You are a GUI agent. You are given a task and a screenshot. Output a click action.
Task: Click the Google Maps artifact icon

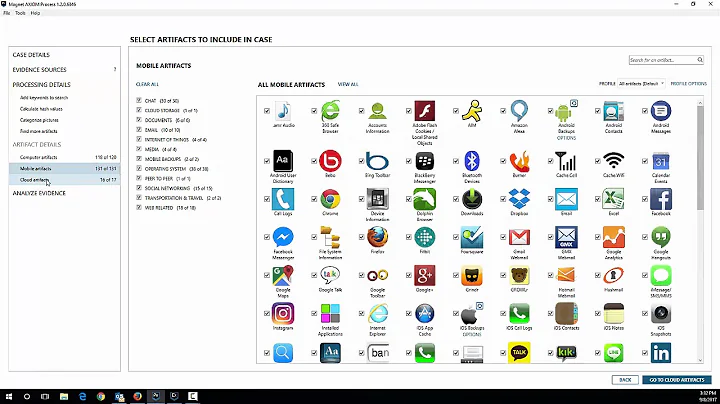[283, 275]
